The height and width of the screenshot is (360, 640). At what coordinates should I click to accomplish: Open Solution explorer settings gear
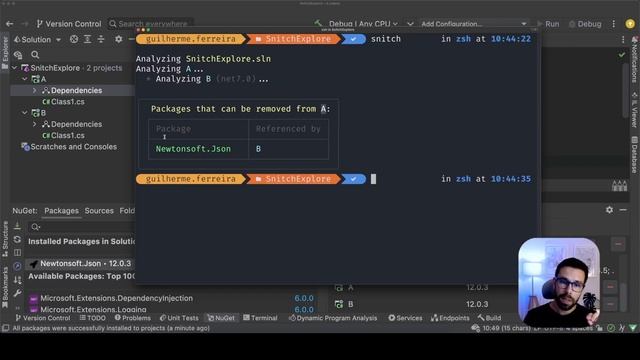(118, 39)
